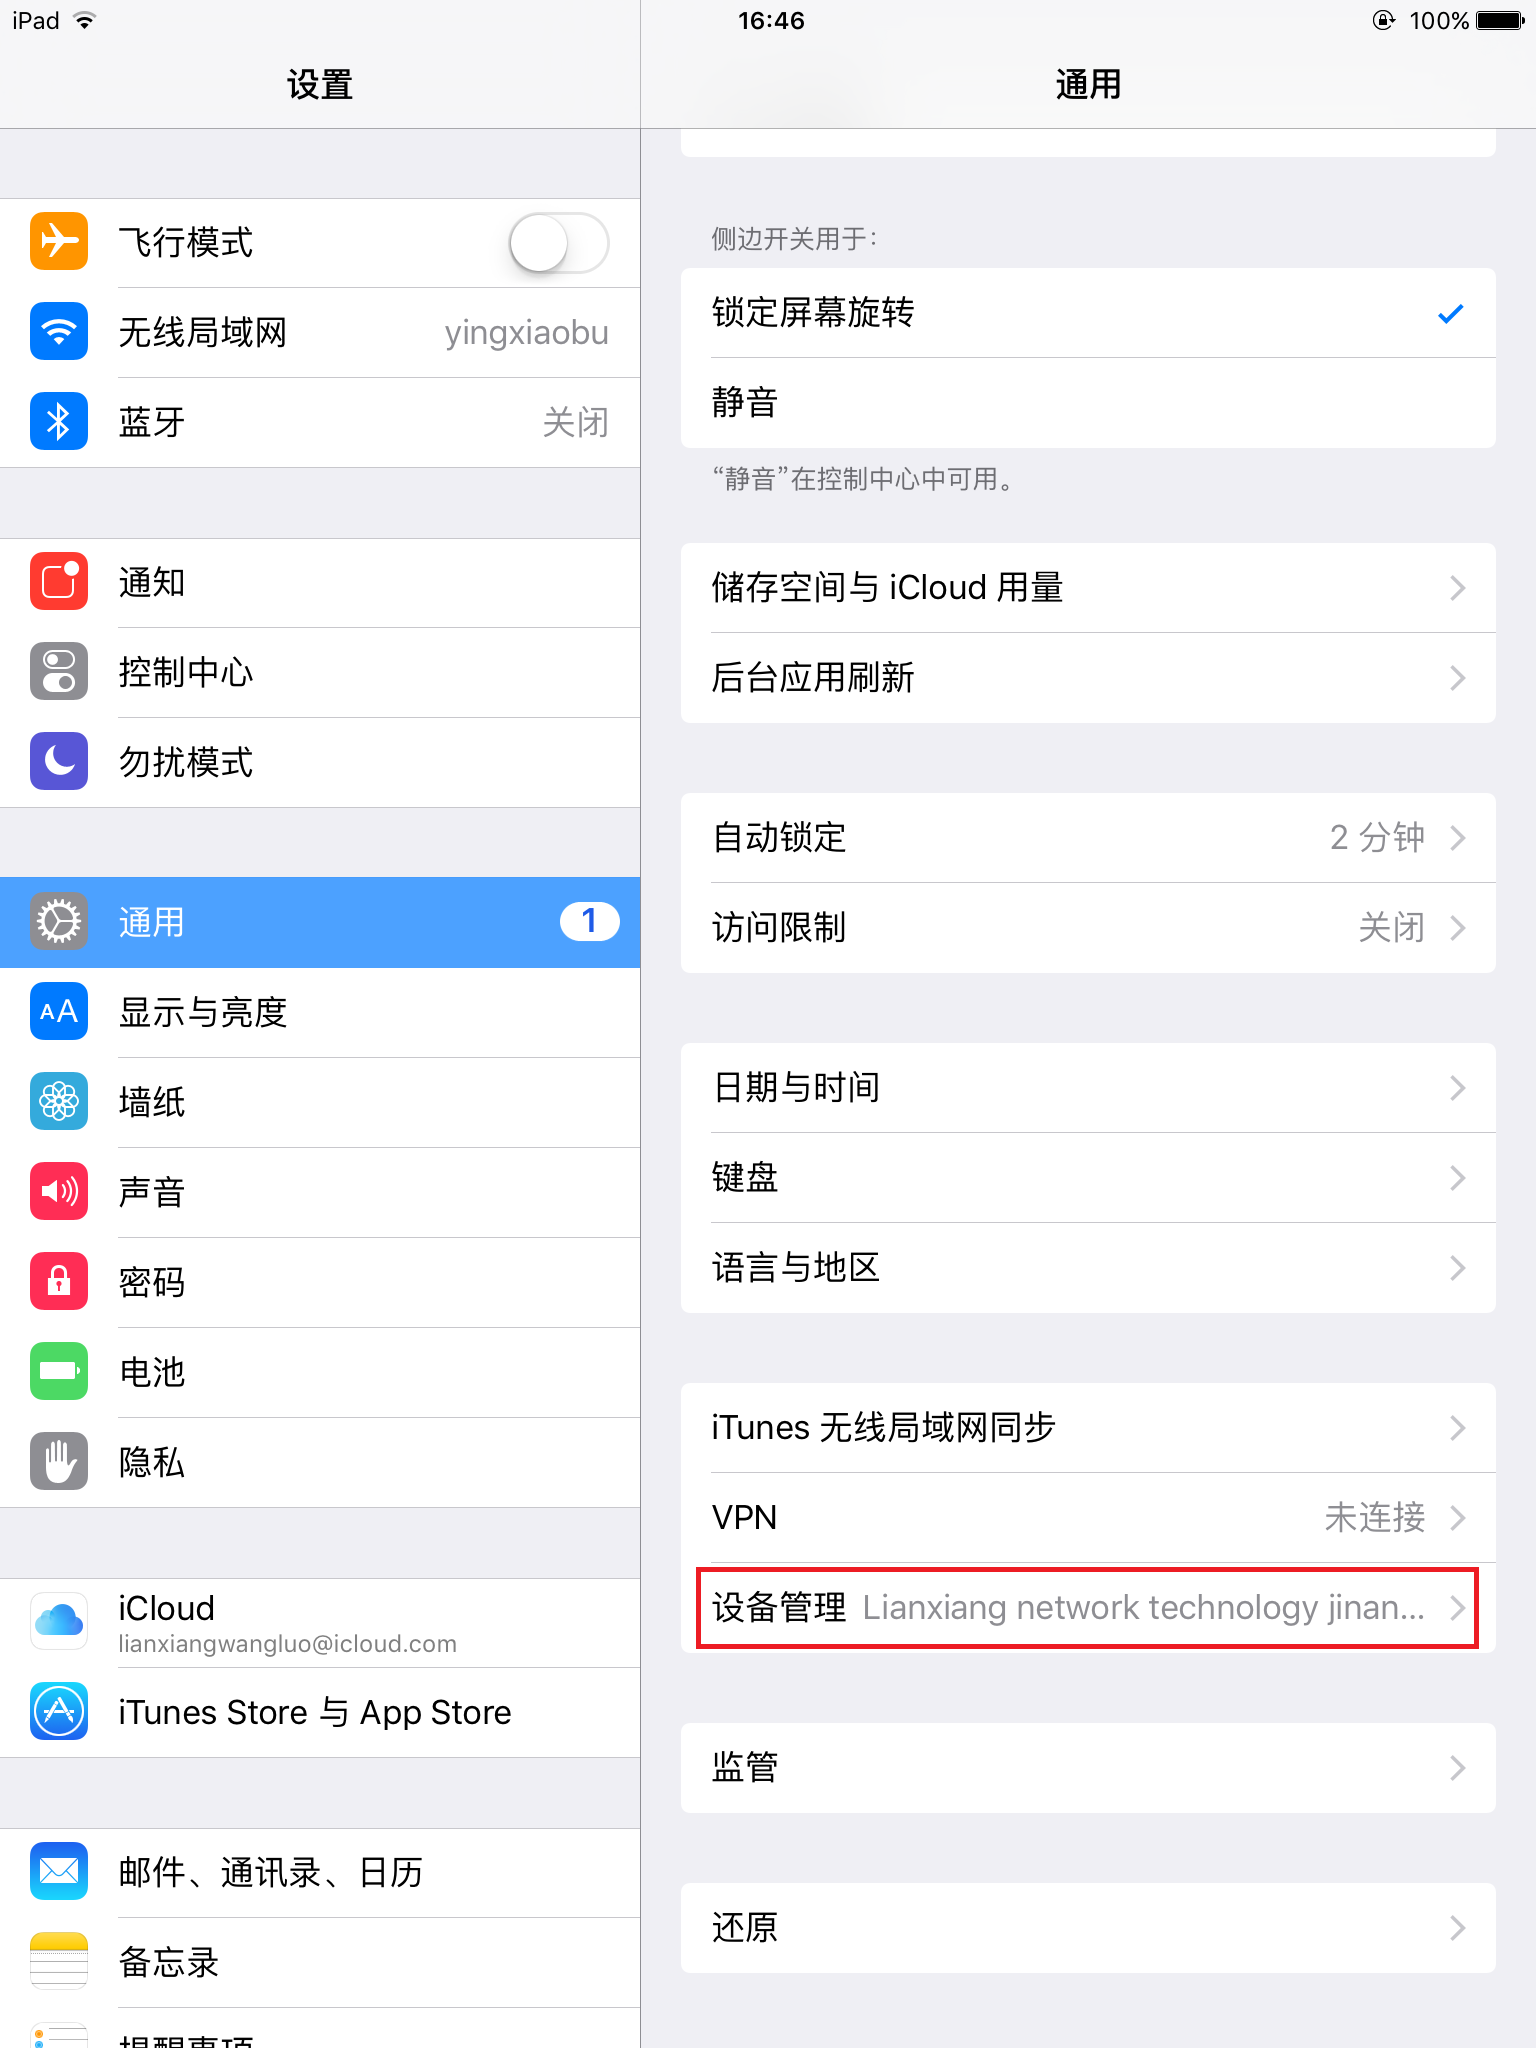Choose 静音 as the side switch function
Screen dimensions: 1536x2048
coord(1088,403)
